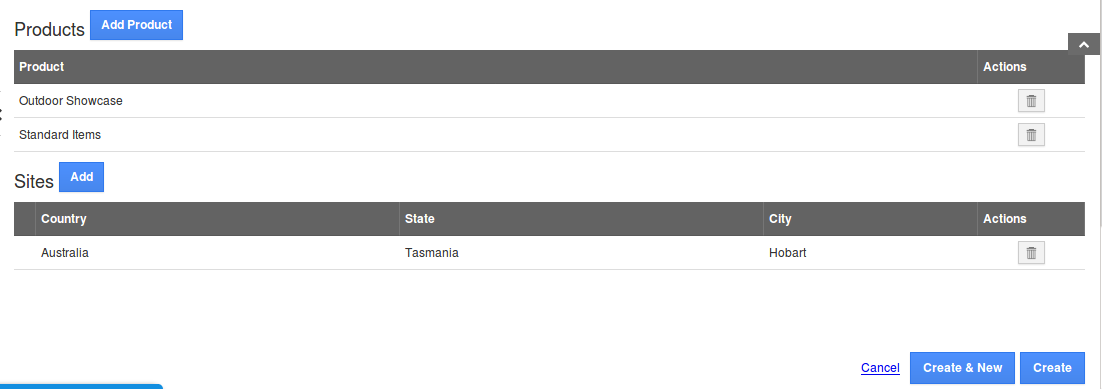Click the Sites table Actions header

[1004, 219]
